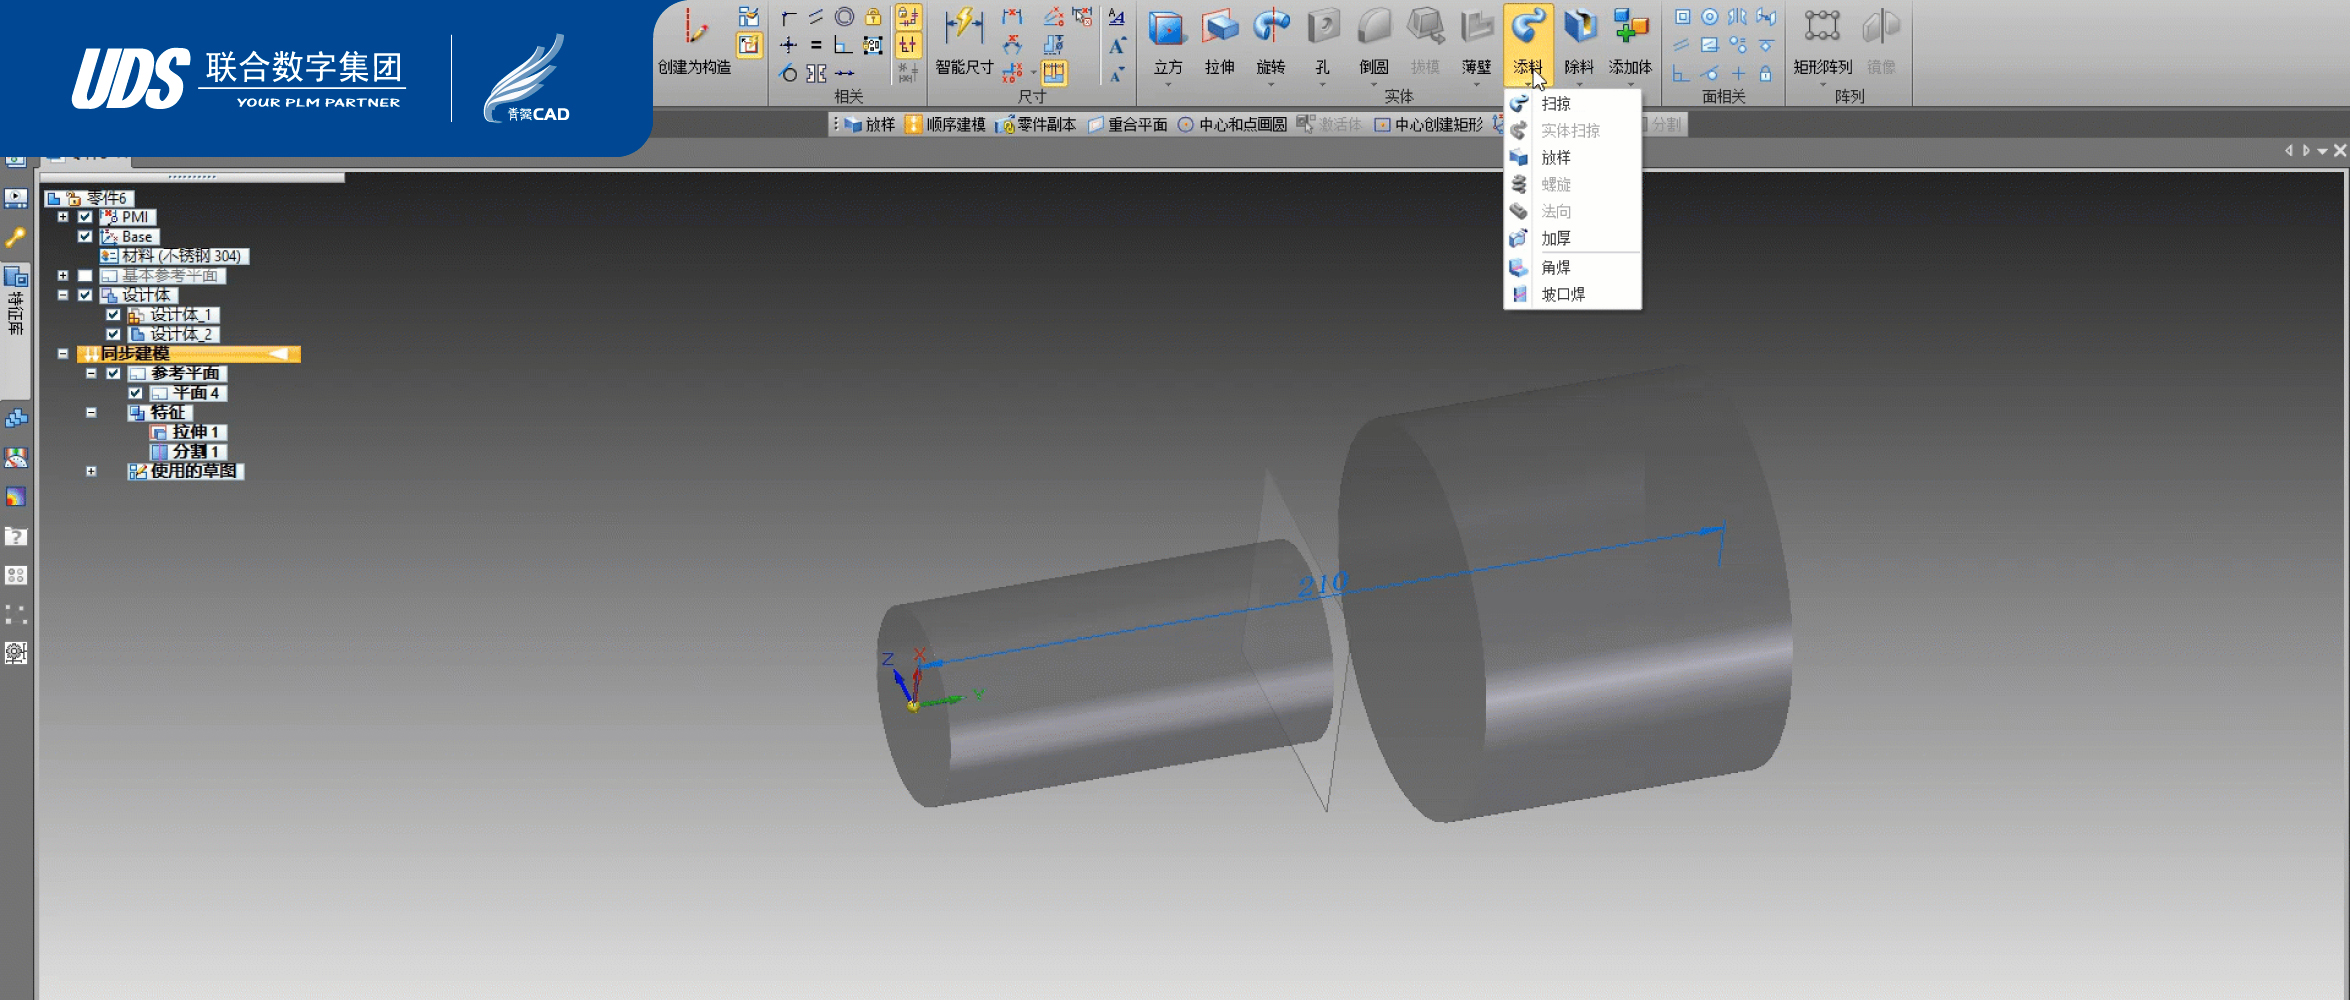The width and height of the screenshot is (2350, 1000).
Task: Choose 加厚 from the 添料 menu
Action: pos(1572,238)
